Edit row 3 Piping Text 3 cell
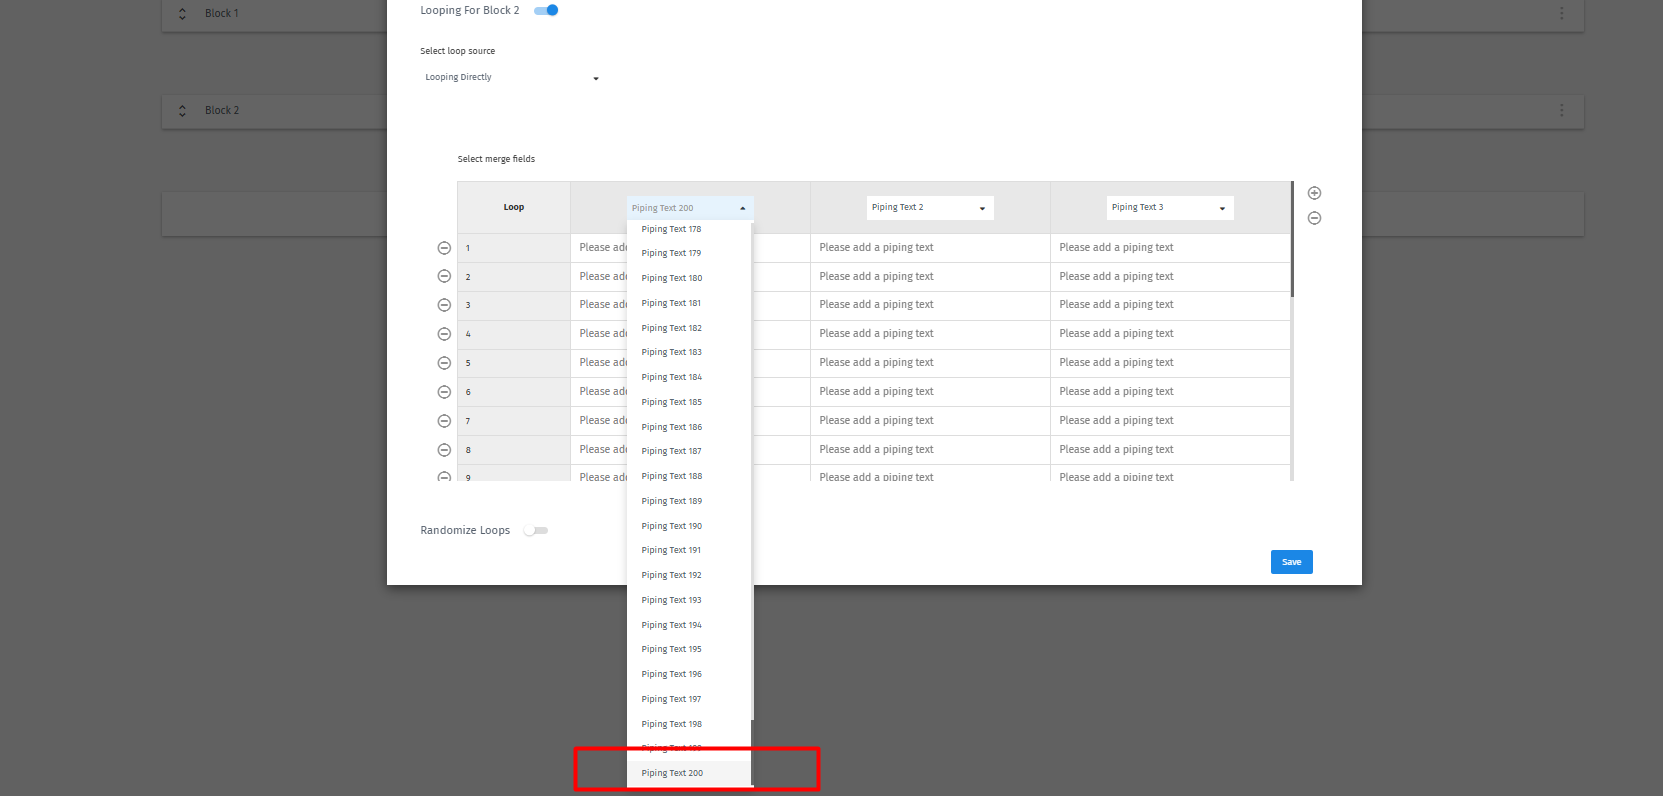Viewport: 1663px width, 796px height. pyautogui.click(x=1170, y=305)
